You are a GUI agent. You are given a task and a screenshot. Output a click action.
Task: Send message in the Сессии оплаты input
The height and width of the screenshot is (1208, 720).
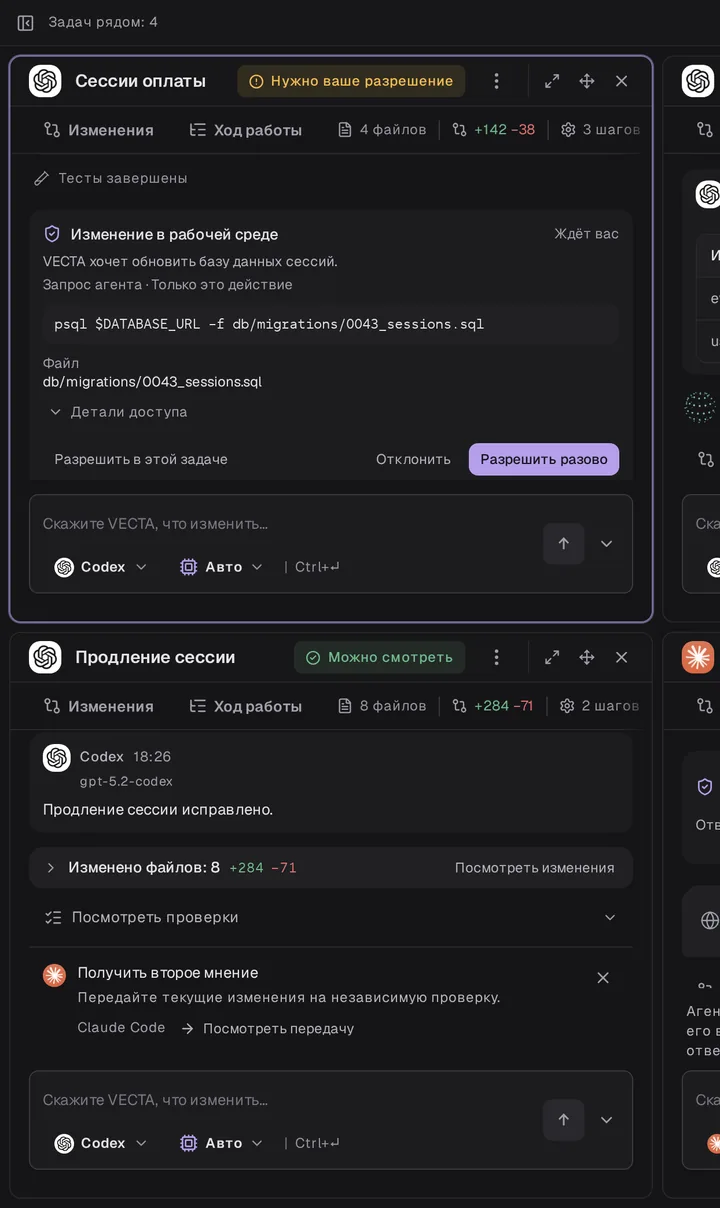pyautogui.click(x=563, y=543)
